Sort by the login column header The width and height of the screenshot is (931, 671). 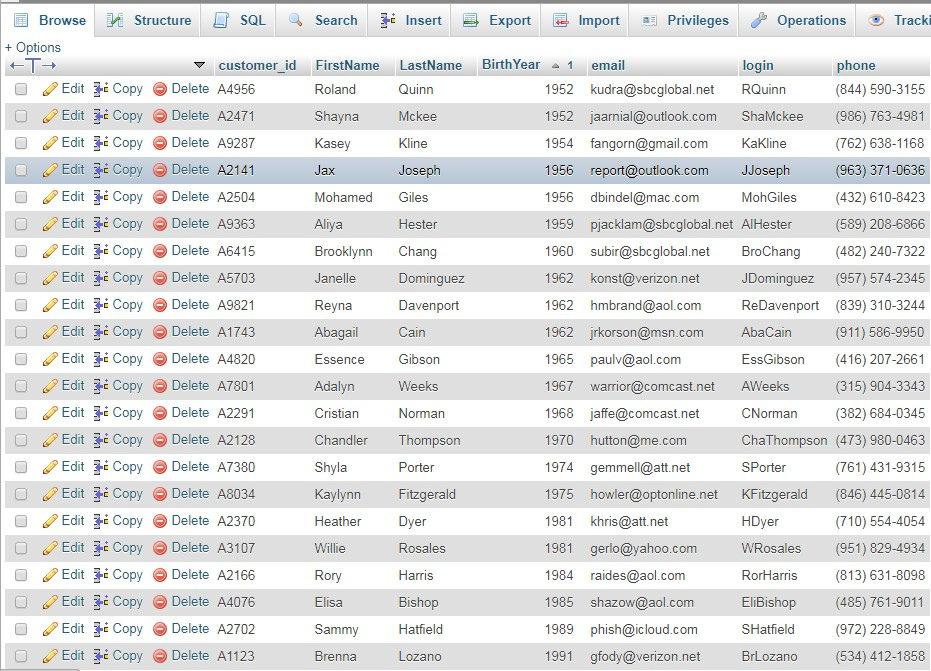pyautogui.click(x=758, y=65)
